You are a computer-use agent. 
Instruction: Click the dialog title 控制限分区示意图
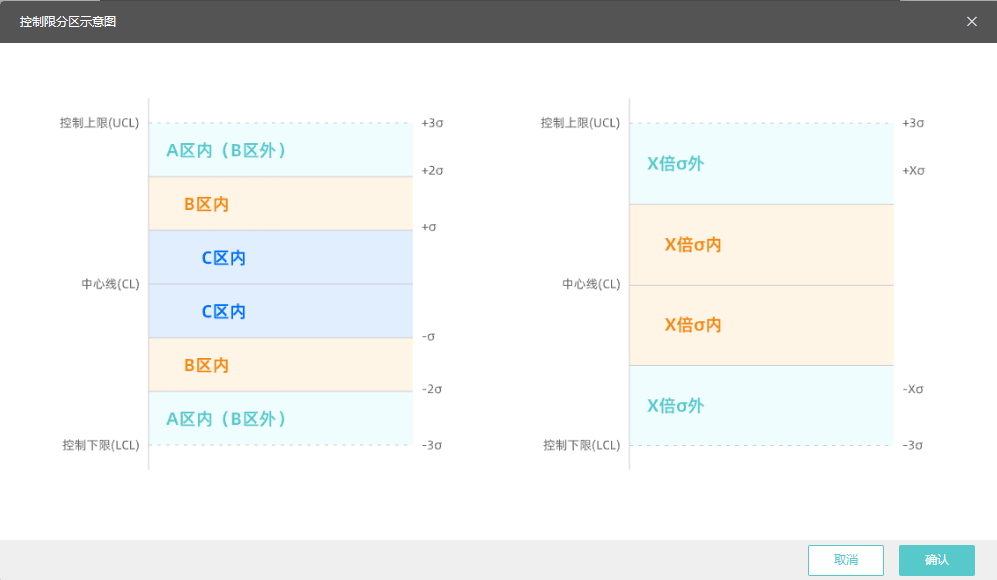point(67,22)
